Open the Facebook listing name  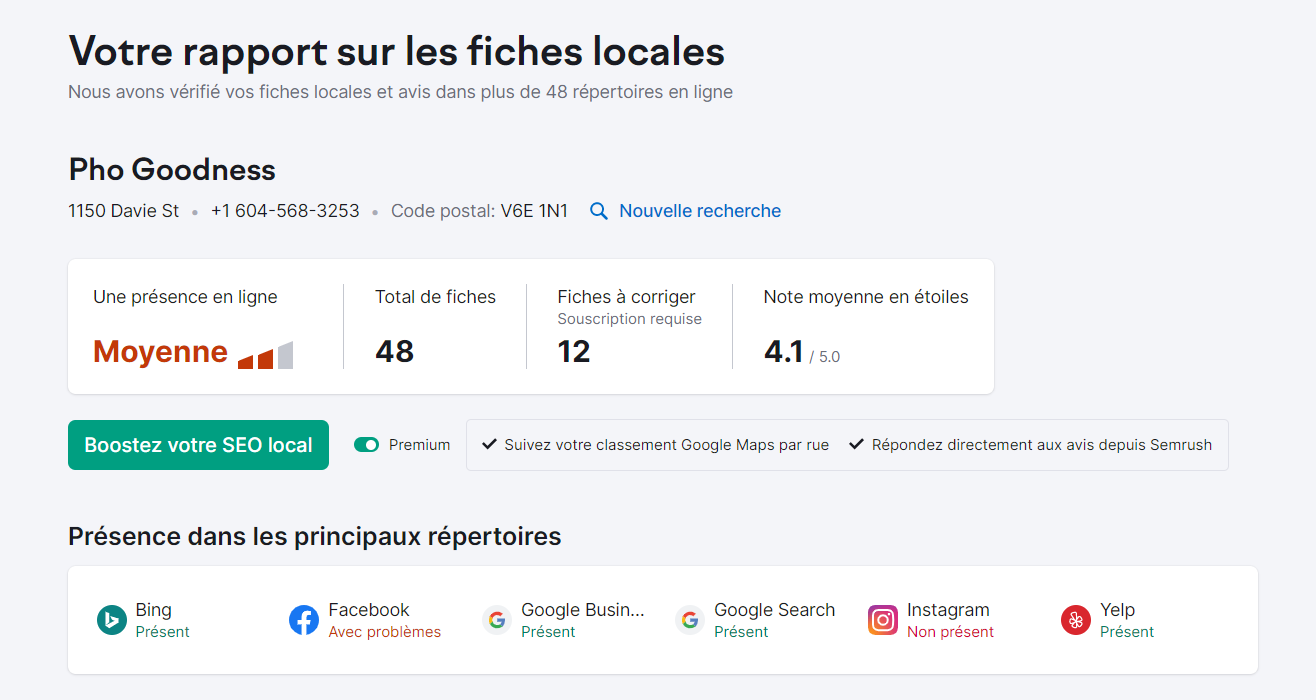click(x=369, y=610)
